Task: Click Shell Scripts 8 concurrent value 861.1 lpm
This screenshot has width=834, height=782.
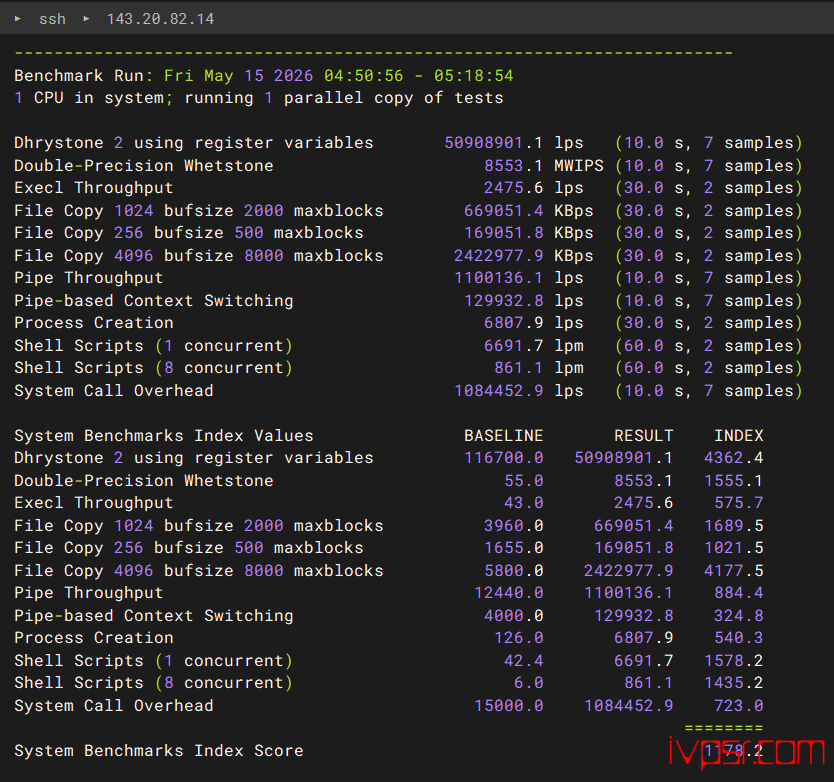Action: pyautogui.click(x=539, y=368)
